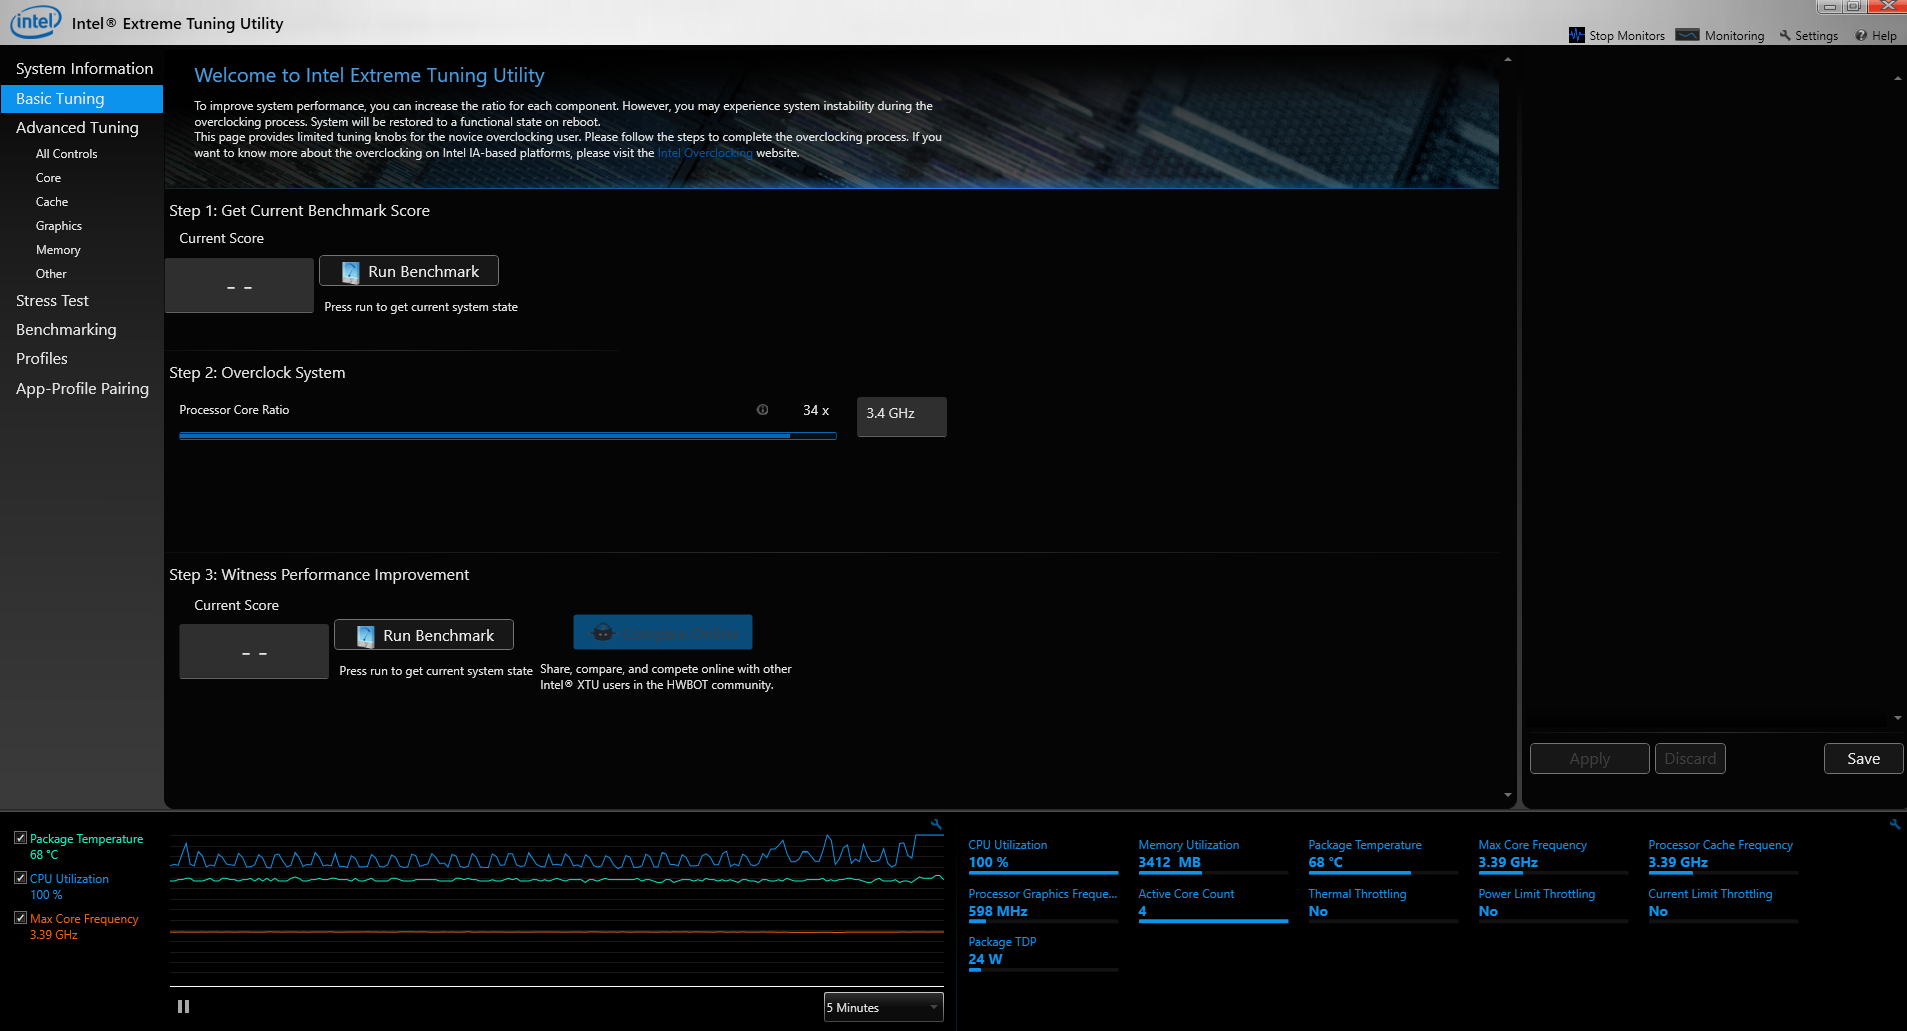Image resolution: width=1907 pixels, height=1031 pixels.
Task: Click the Stop Monitors label
Action: click(x=1627, y=36)
